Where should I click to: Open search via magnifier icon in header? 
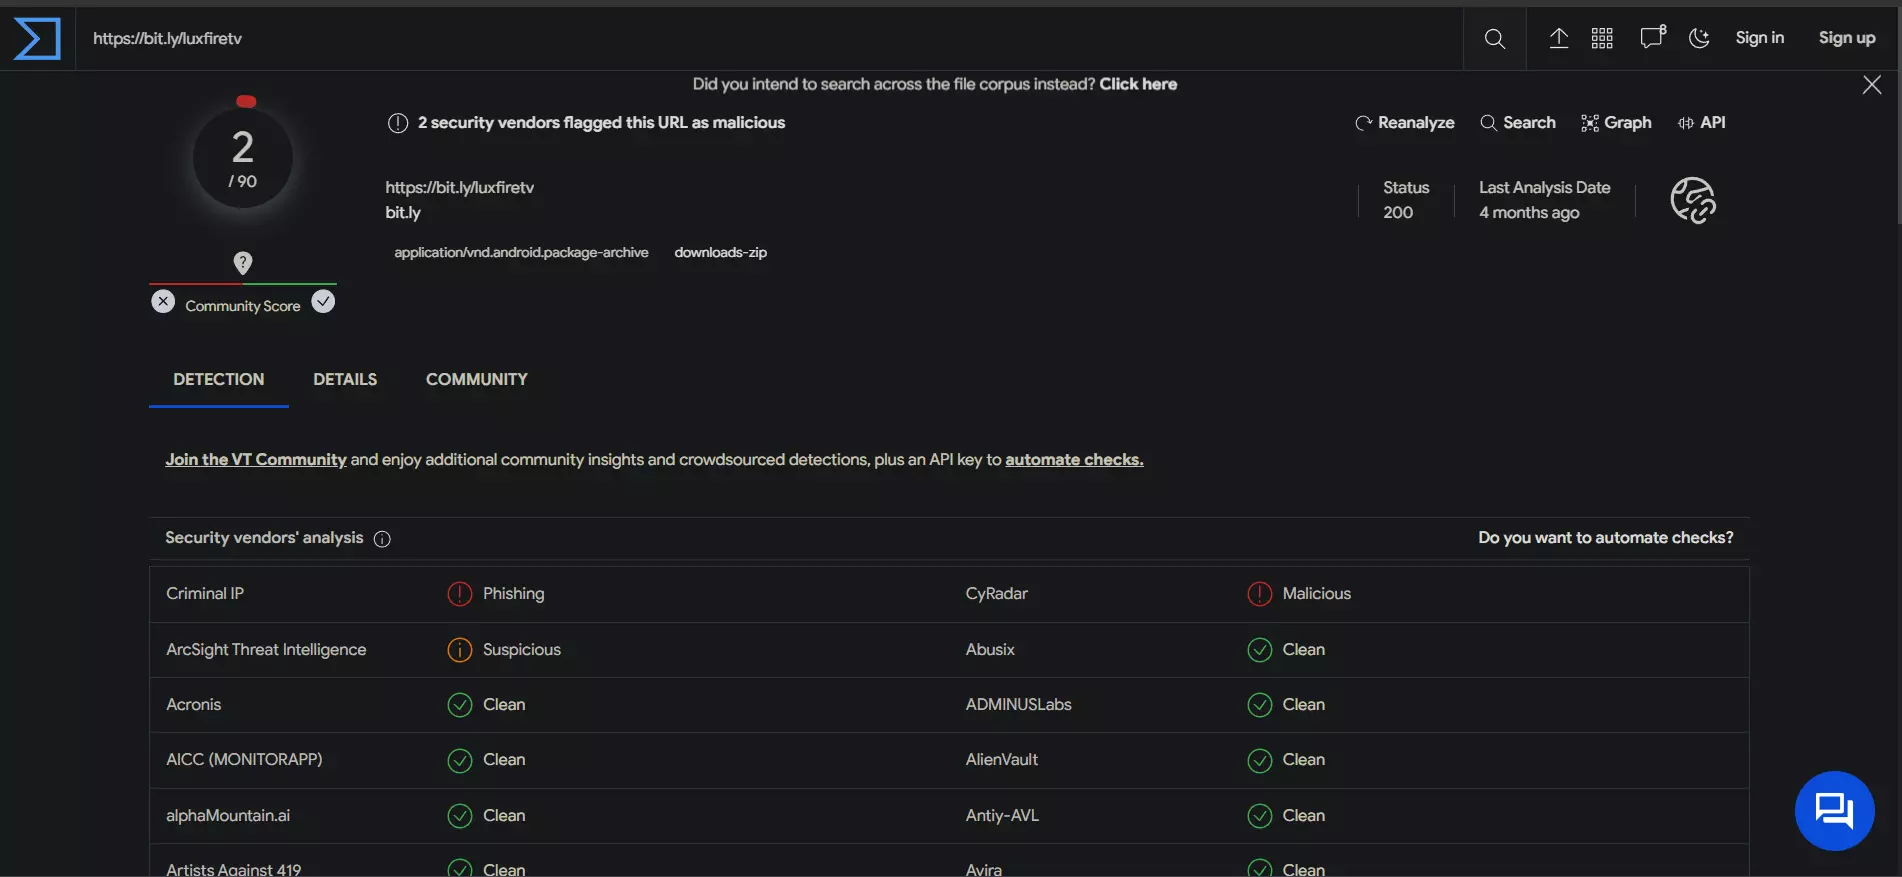[x=1494, y=39]
